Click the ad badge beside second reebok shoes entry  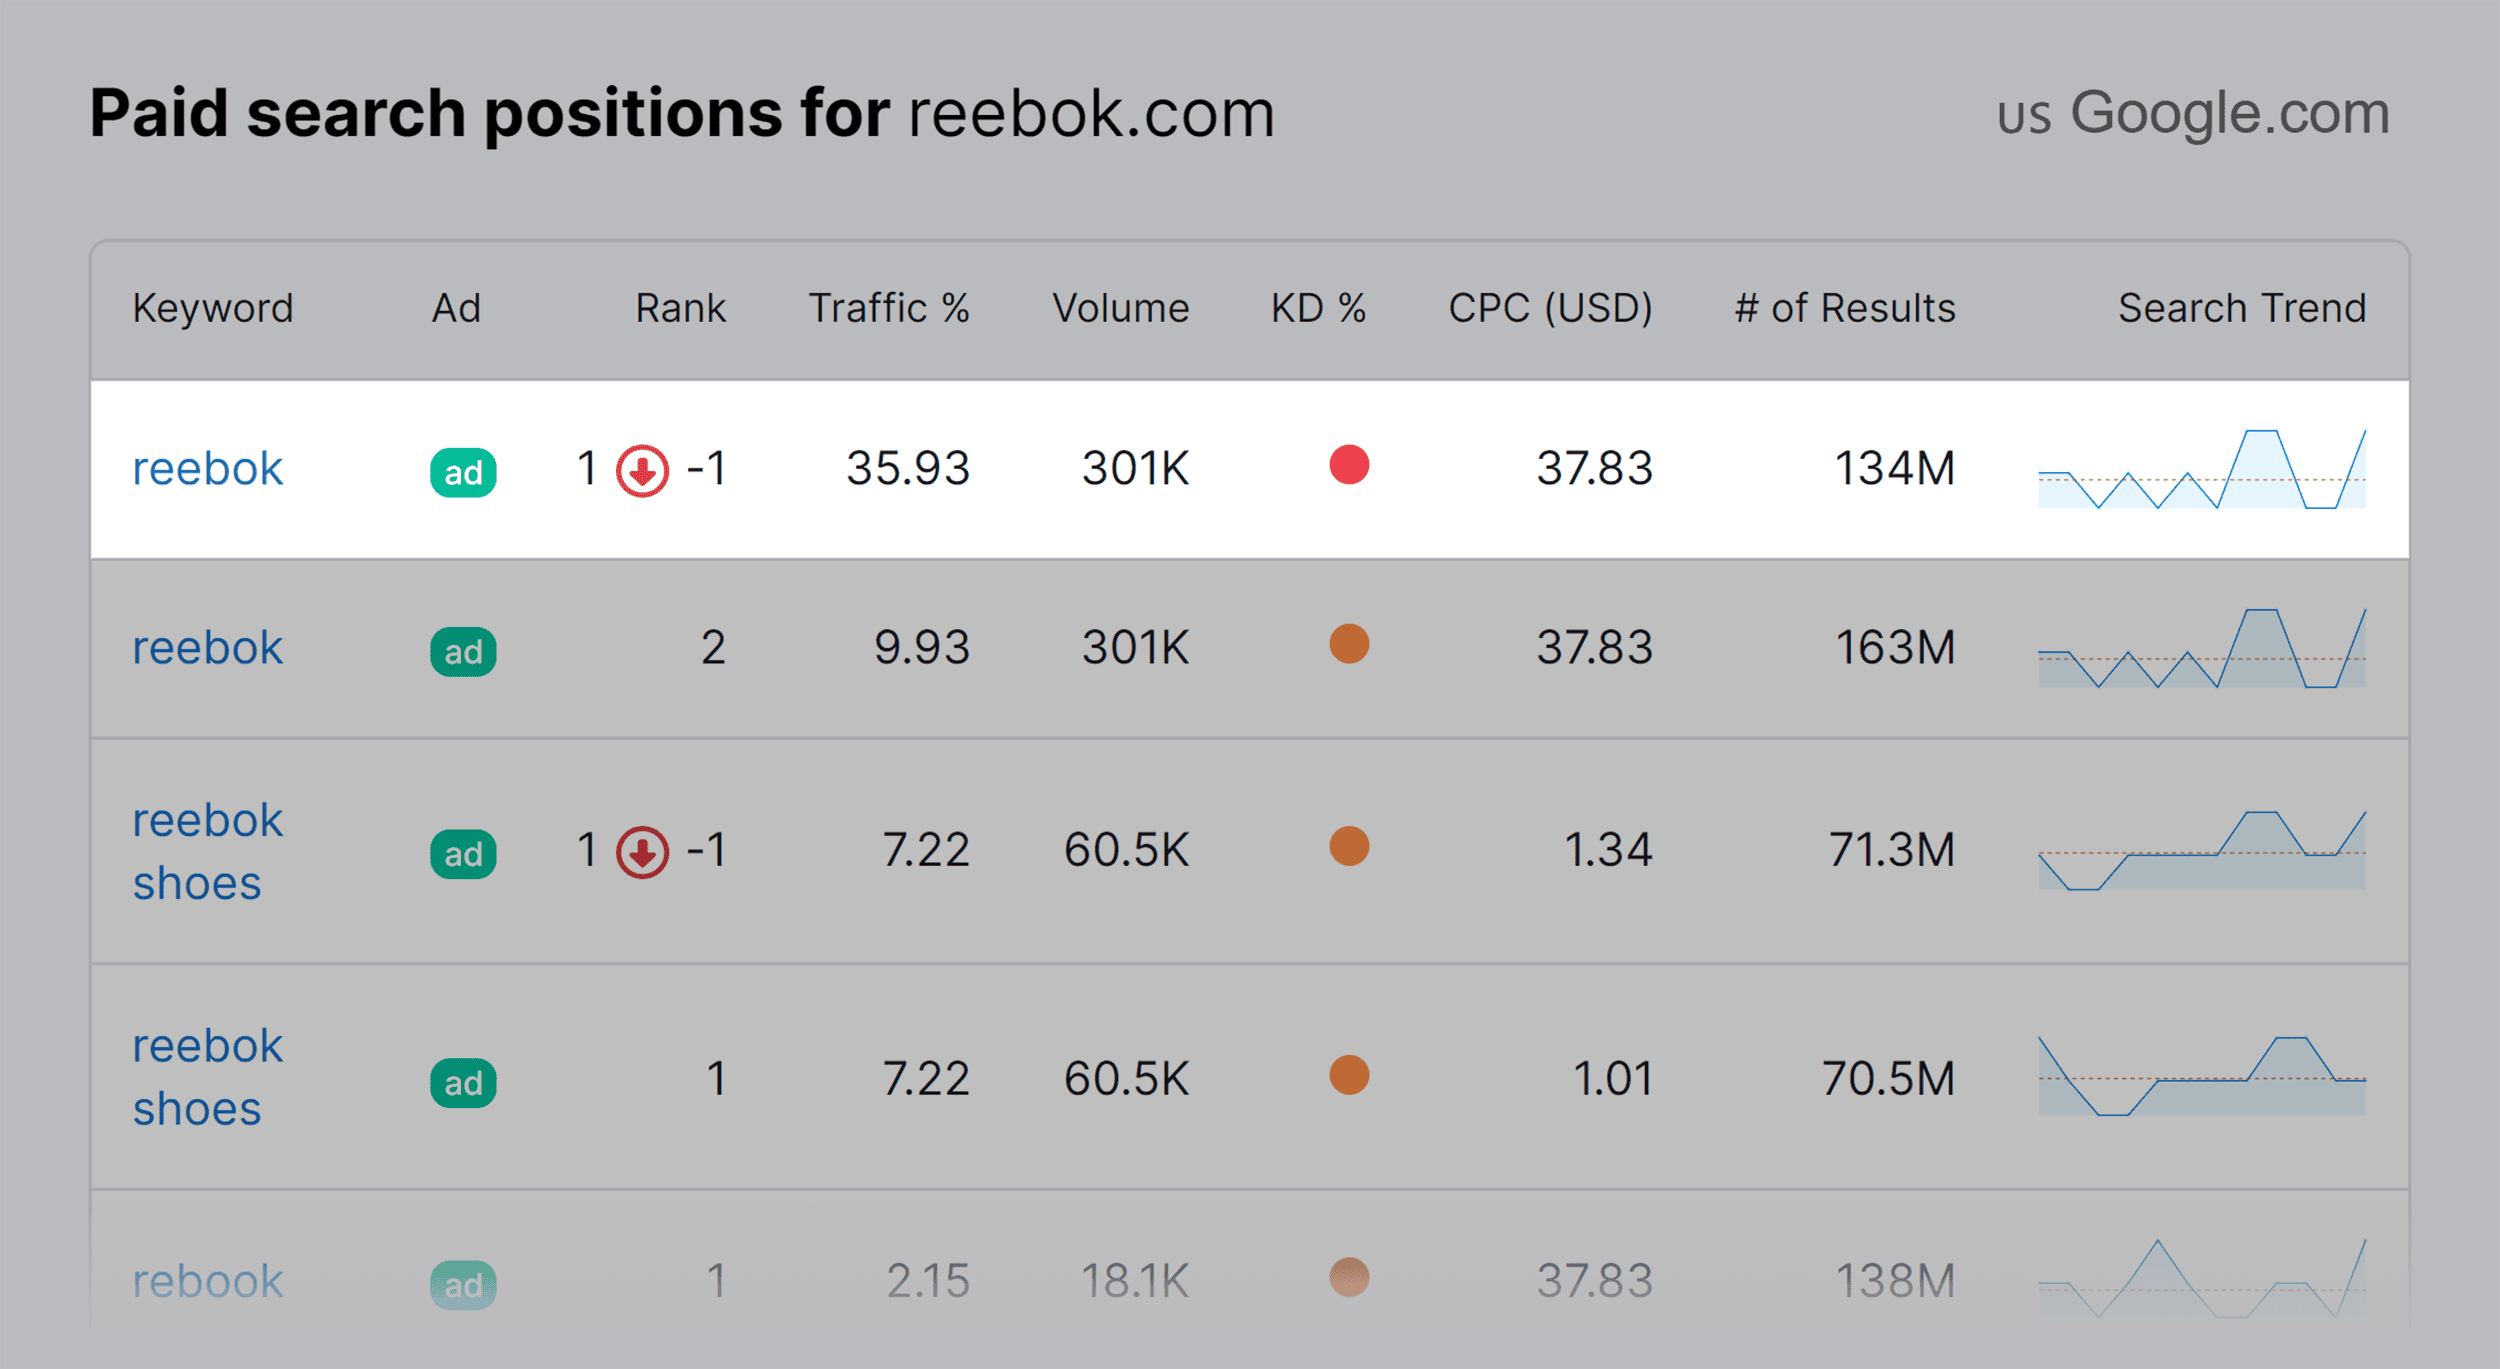pyautogui.click(x=462, y=1081)
